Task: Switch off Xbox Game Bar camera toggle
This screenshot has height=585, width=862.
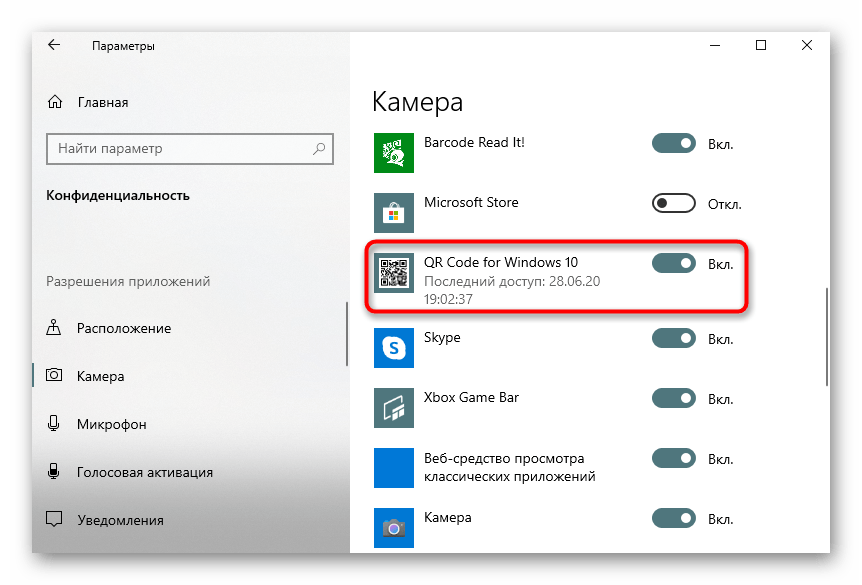Action: [673, 399]
